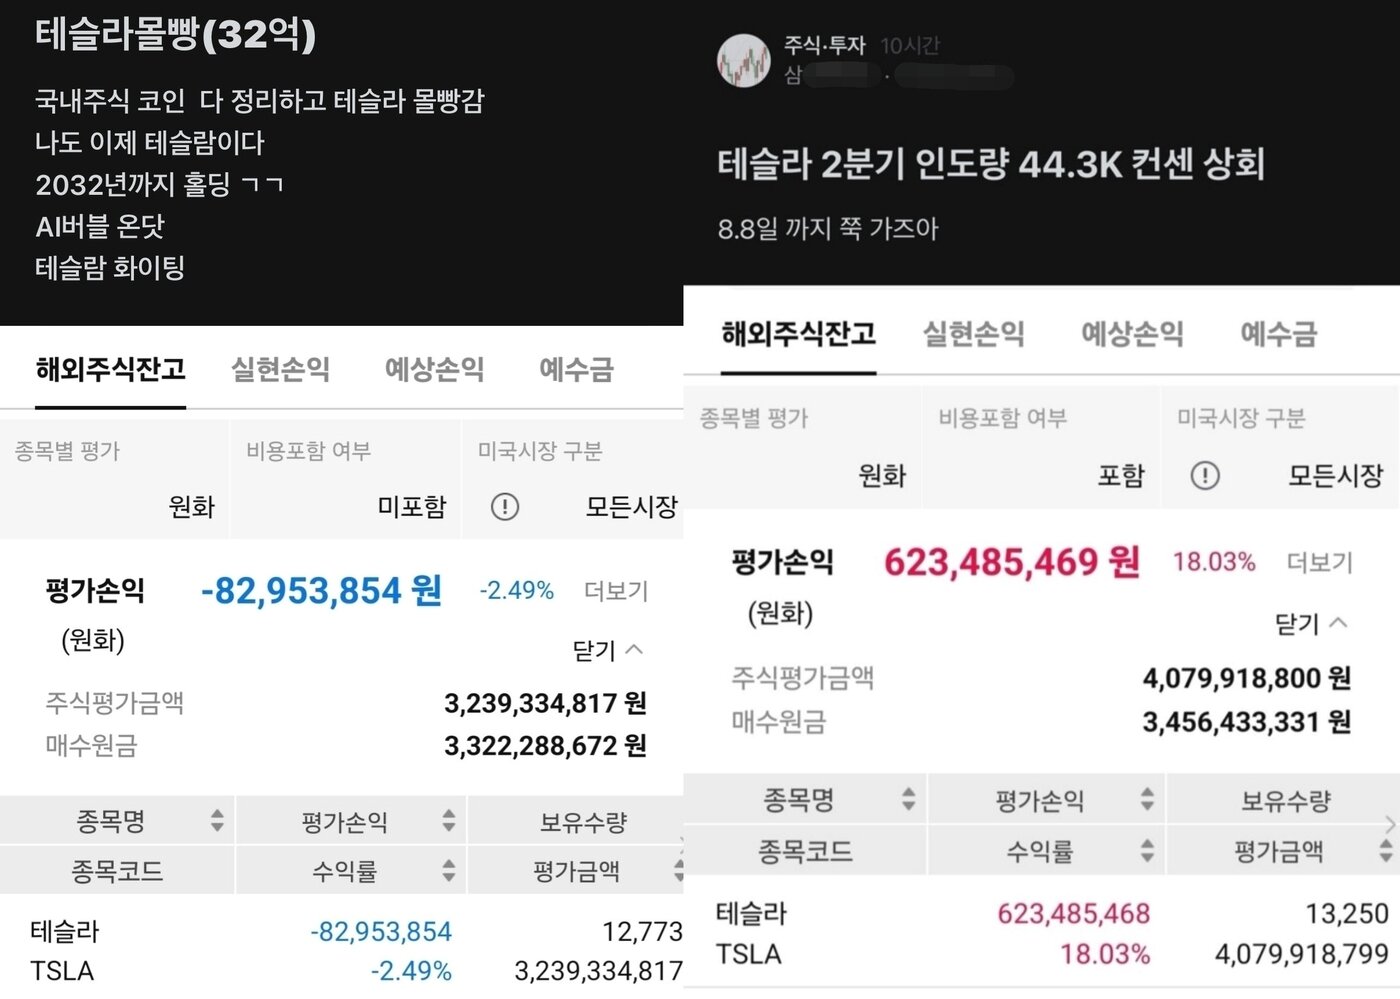The width and height of the screenshot is (1400, 999).
Task: Open right 예수금 tab
Action: pyautogui.click(x=1278, y=333)
